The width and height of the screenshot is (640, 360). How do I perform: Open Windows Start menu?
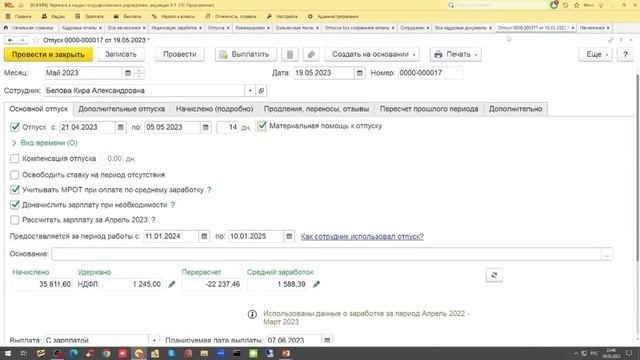pyautogui.click(x=8, y=353)
